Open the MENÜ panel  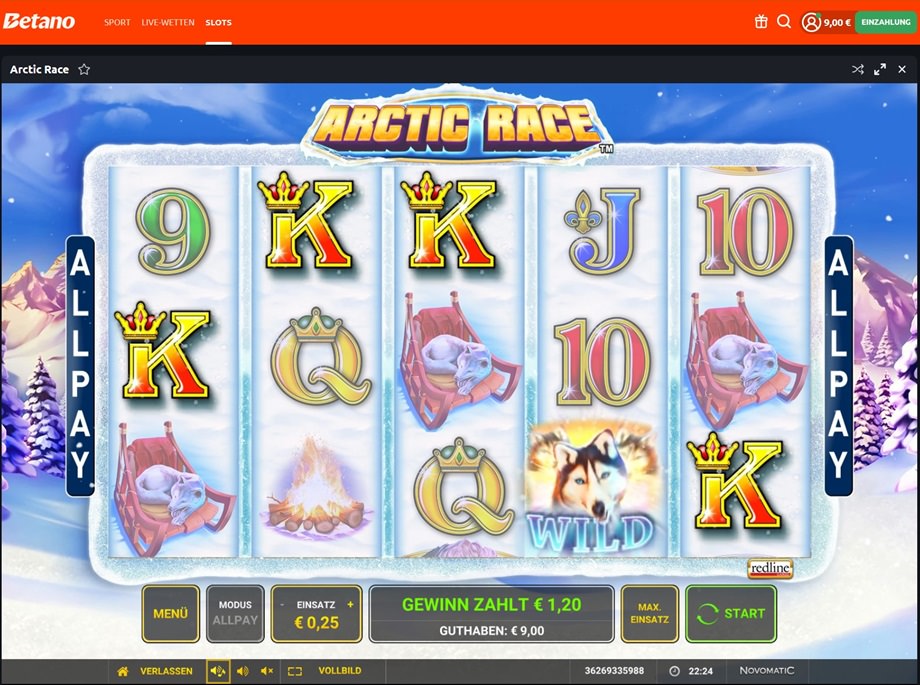(x=170, y=613)
